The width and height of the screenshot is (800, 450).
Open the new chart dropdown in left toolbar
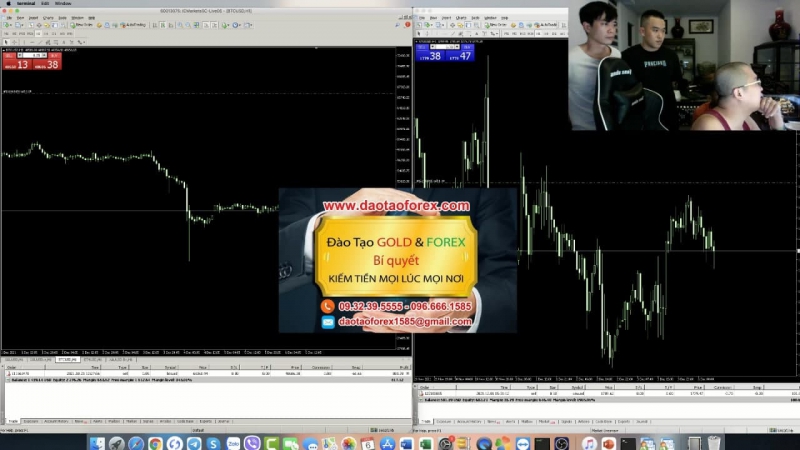[x=10, y=25]
